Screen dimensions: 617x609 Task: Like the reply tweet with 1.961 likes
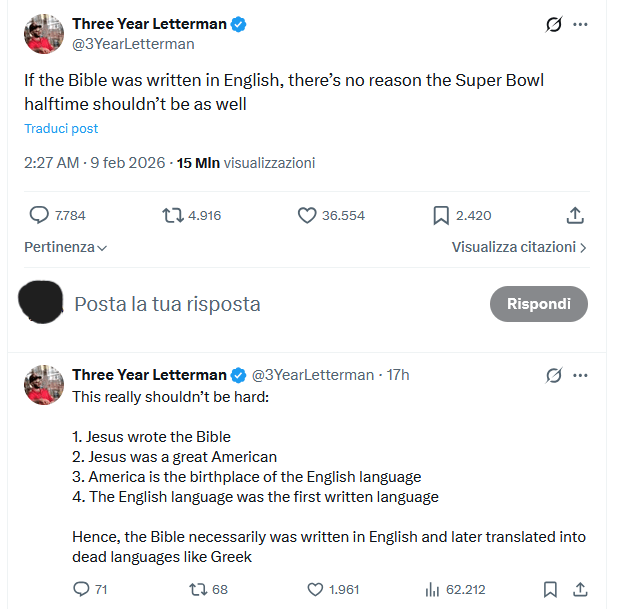point(315,590)
